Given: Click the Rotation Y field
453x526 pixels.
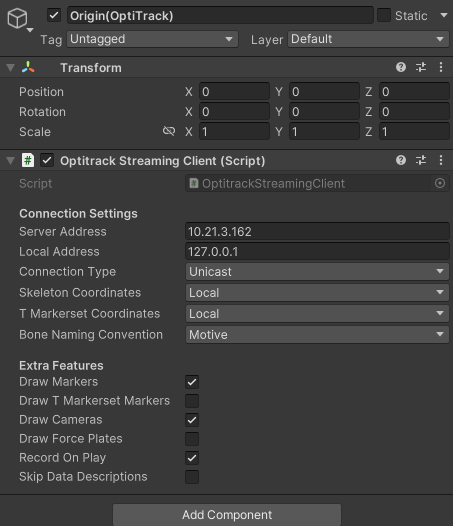Looking at the screenshot, I should (x=324, y=111).
